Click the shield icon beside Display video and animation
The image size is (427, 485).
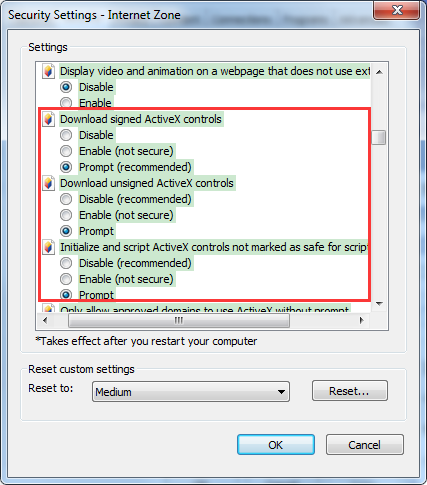coord(49,71)
